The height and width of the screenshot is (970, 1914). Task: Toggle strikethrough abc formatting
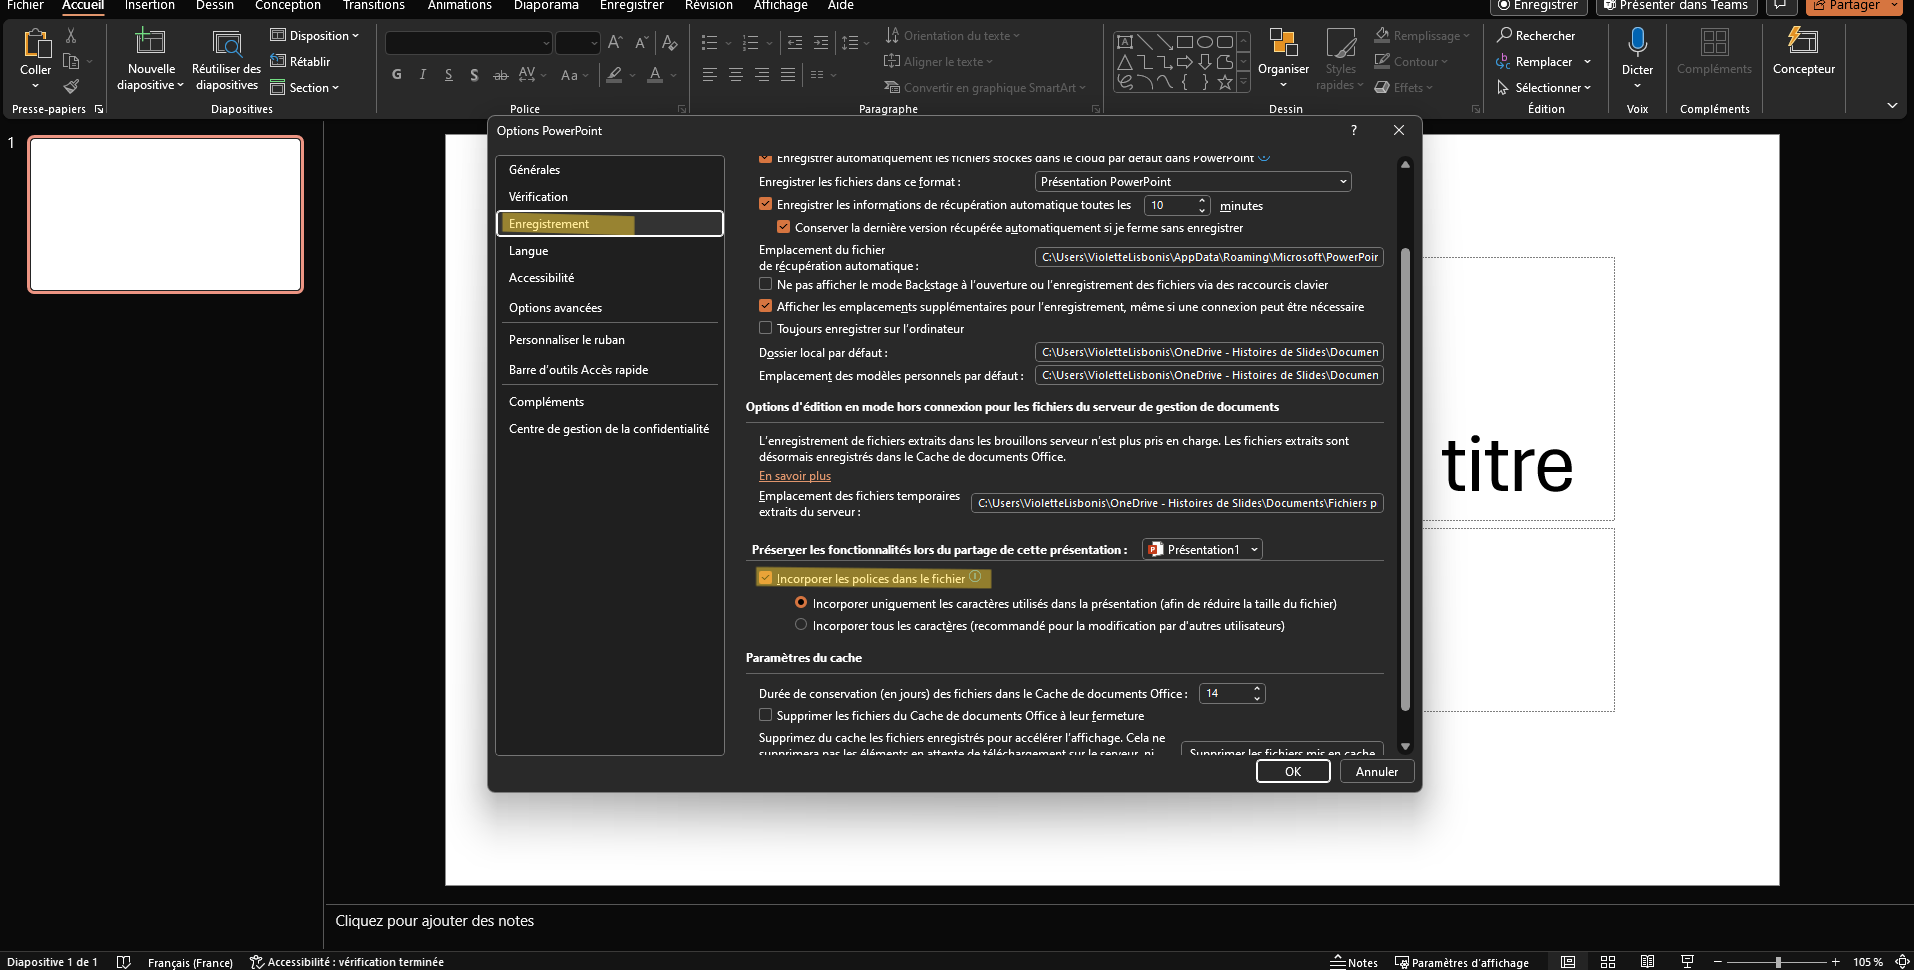(500, 74)
